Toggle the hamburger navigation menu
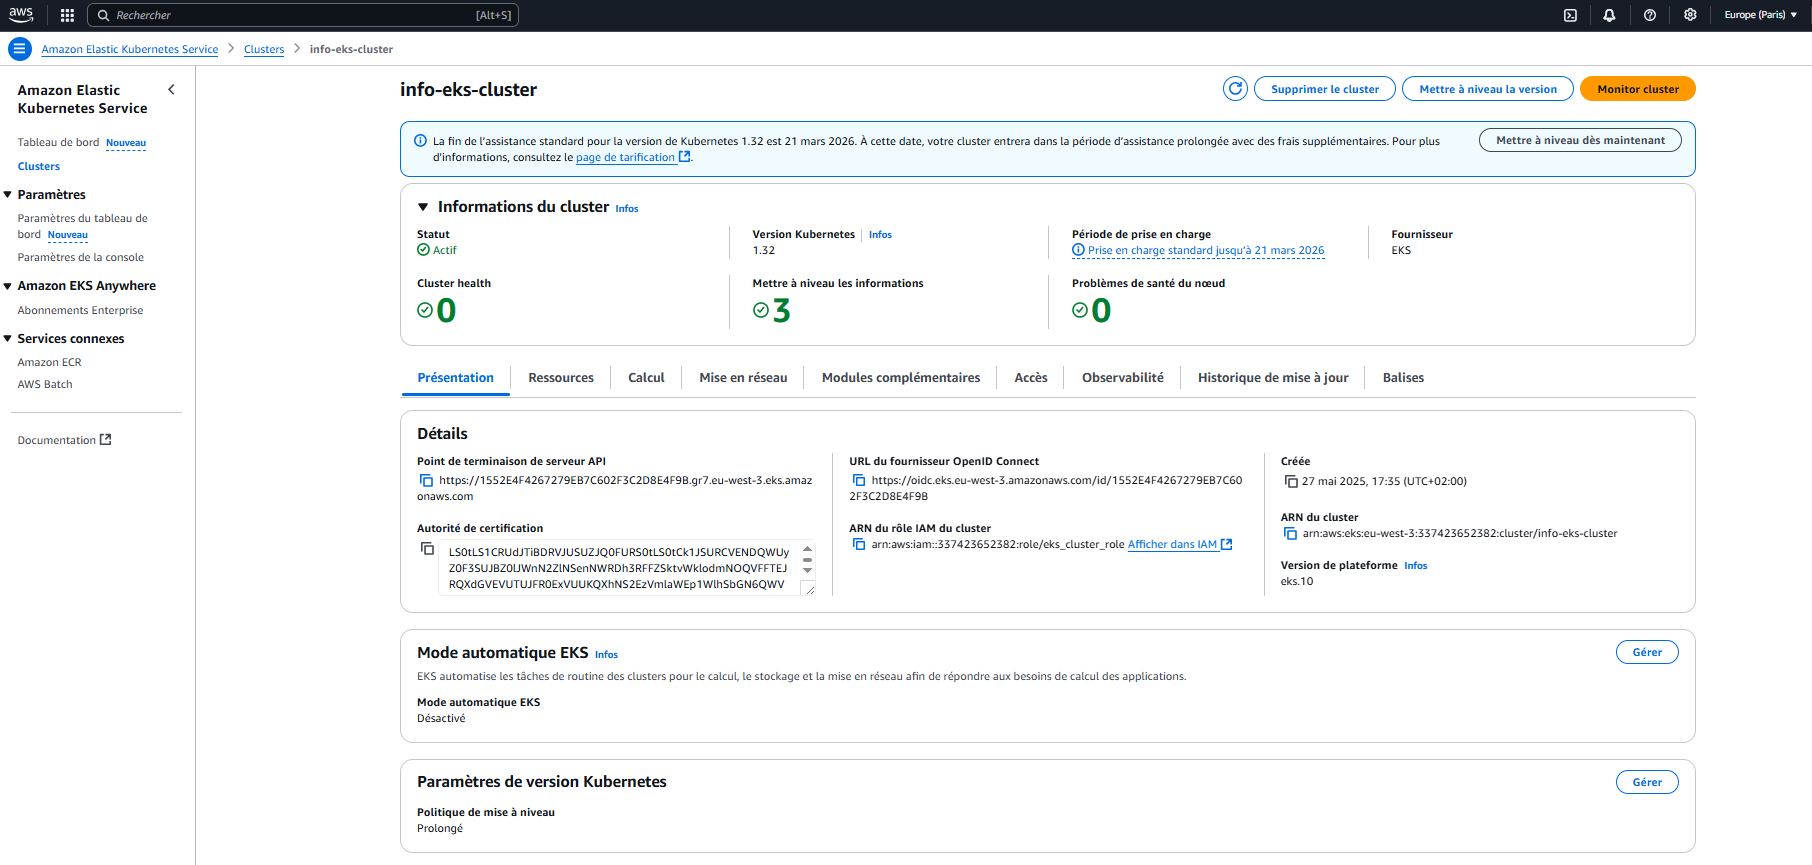Image resolution: width=1812 pixels, height=865 pixels. pos(19,49)
